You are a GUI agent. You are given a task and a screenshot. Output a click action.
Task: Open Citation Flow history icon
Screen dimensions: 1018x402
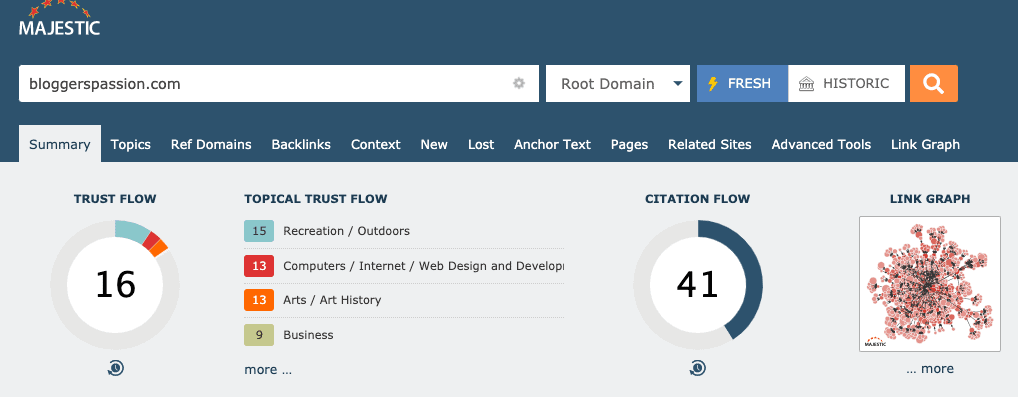coord(698,368)
